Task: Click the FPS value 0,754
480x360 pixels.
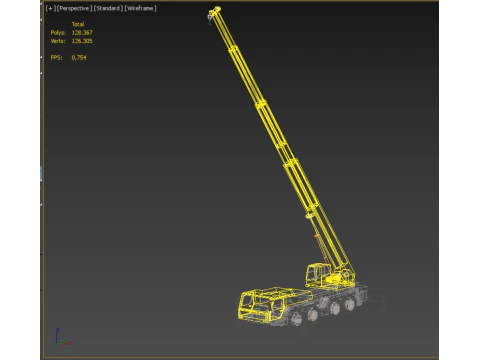Action: point(79,58)
